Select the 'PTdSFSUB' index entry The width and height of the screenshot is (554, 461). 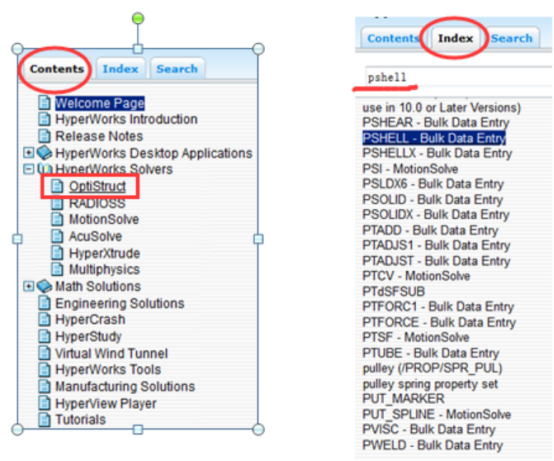click(x=393, y=291)
